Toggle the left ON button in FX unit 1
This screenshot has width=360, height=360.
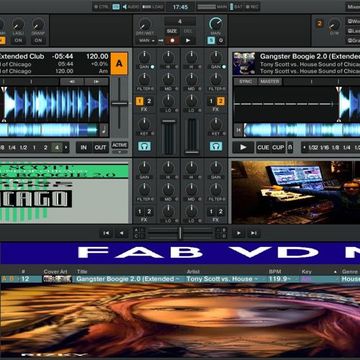click(18, 41)
